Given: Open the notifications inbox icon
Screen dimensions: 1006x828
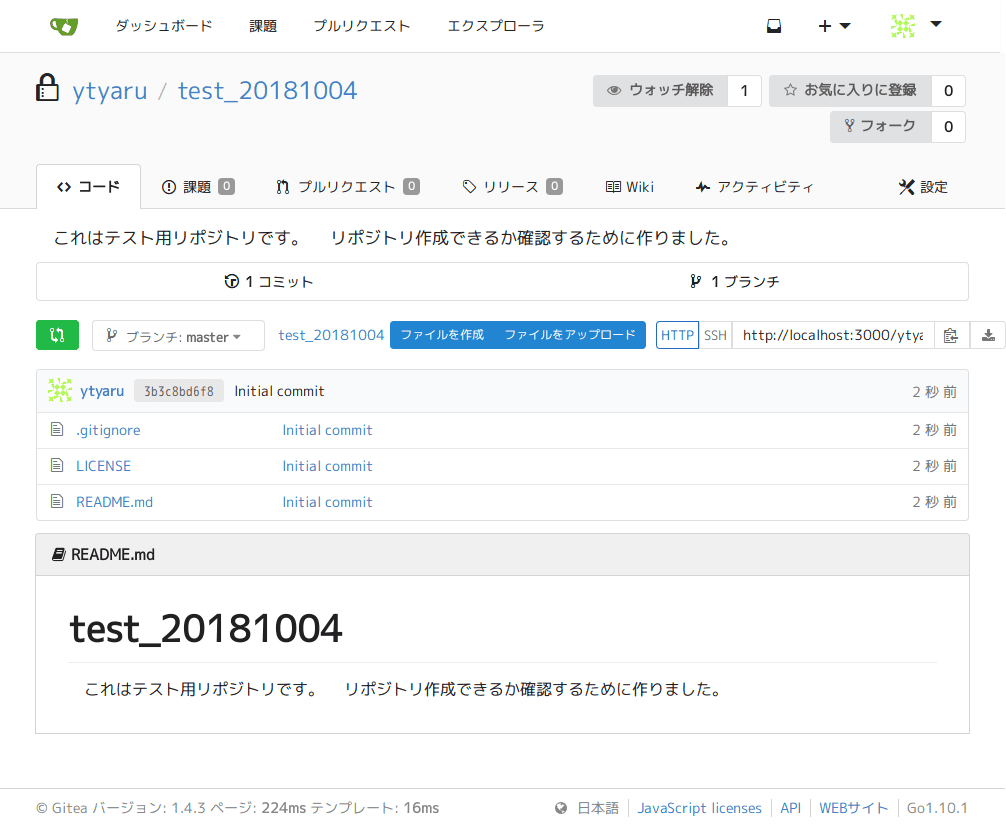Looking at the screenshot, I should click(773, 26).
